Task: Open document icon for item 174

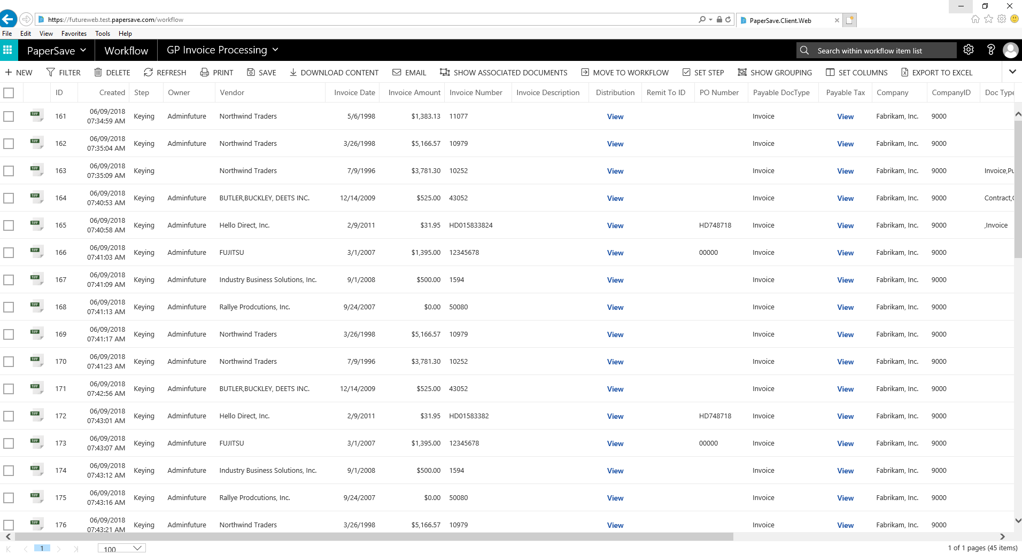Action: [36, 470]
